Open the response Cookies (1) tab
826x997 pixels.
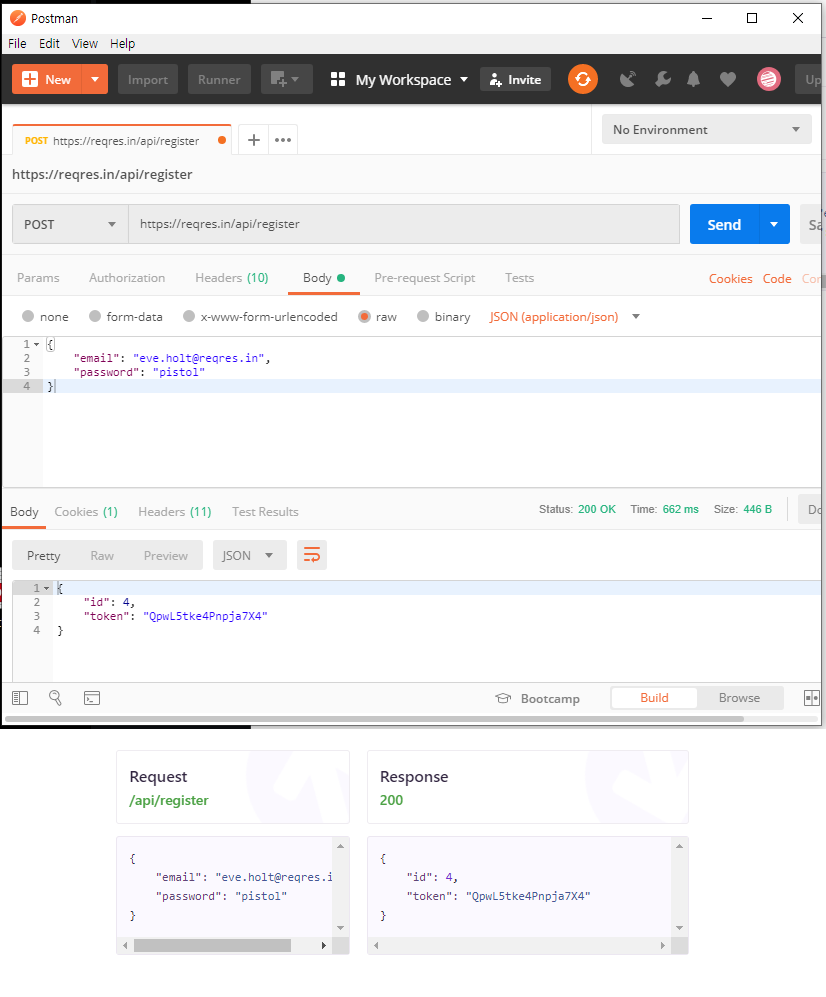pyautogui.click(x=86, y=512)
